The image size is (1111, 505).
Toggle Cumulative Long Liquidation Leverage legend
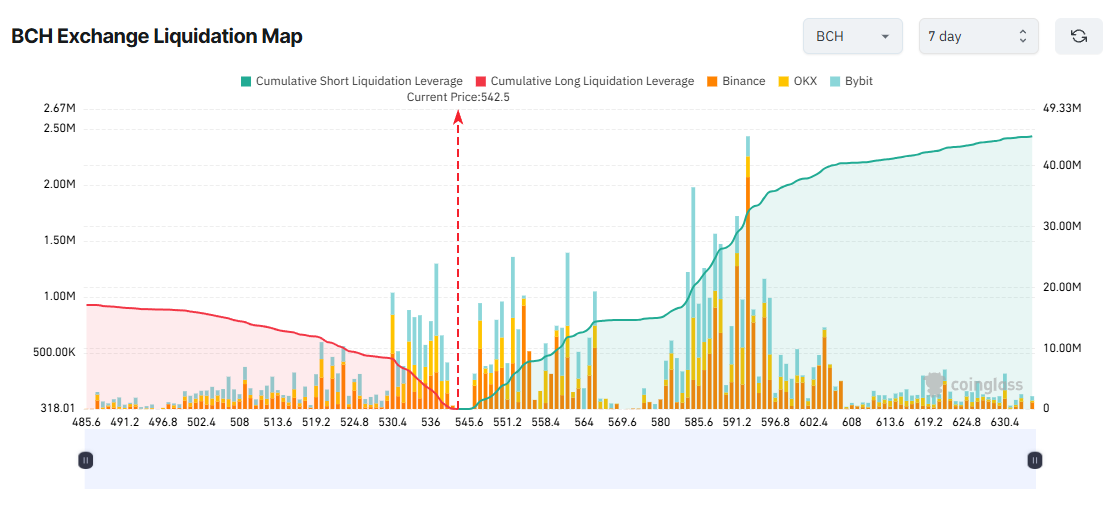[x=592, y=81]
